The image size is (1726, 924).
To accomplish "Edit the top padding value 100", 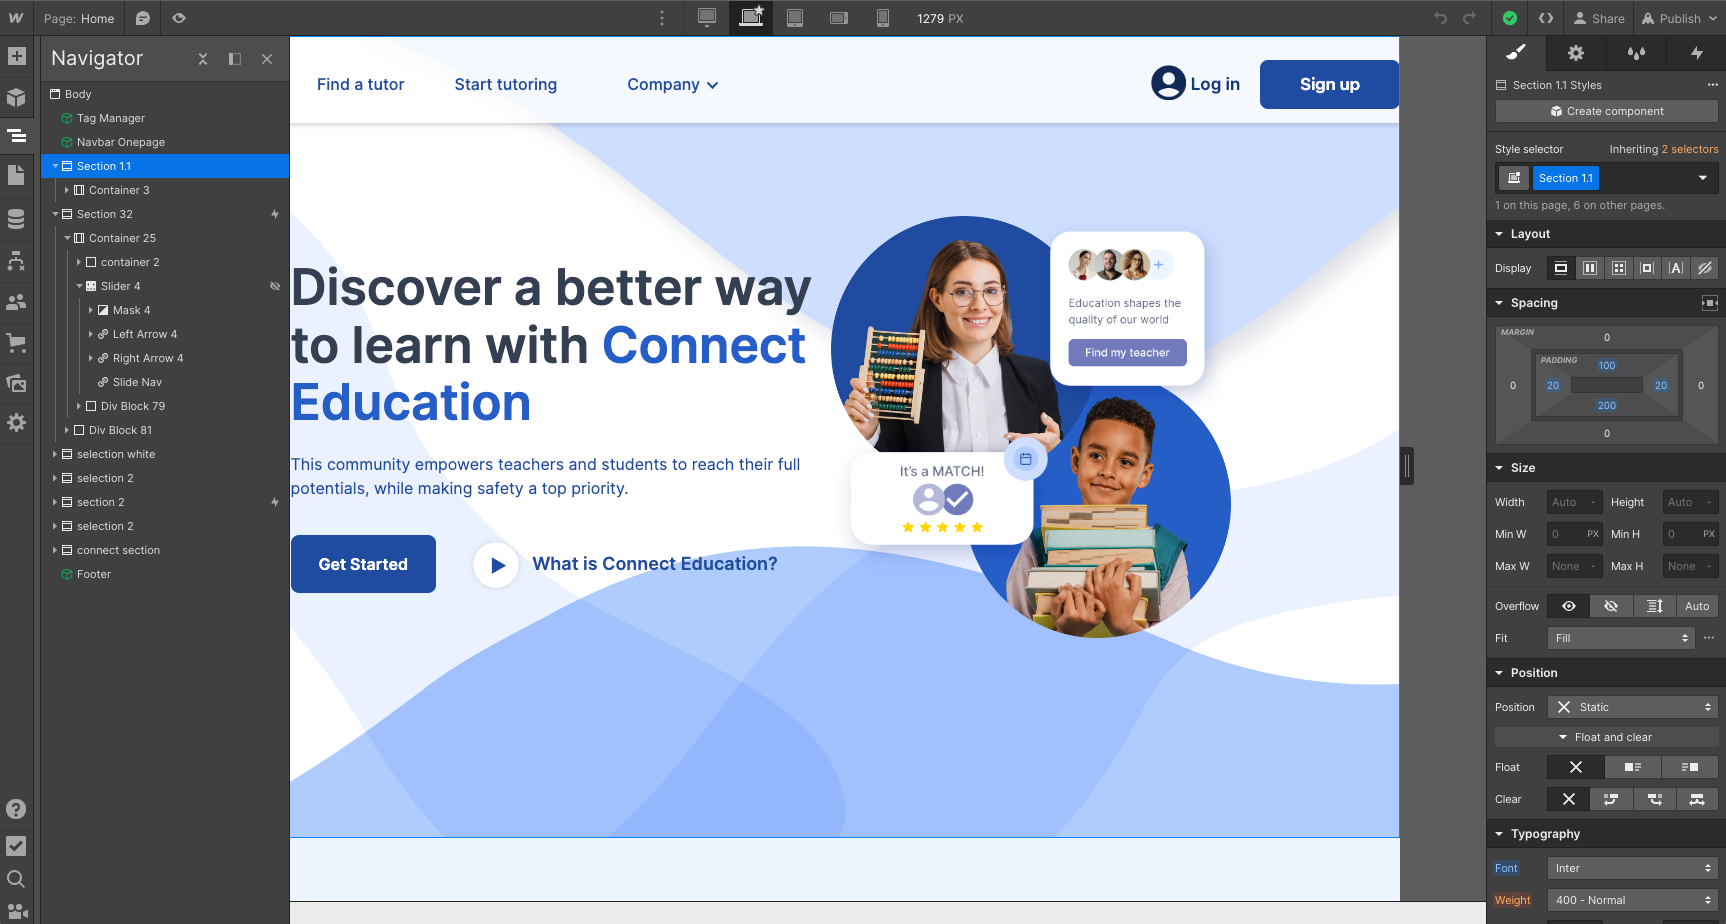I will coord(1606,365).
